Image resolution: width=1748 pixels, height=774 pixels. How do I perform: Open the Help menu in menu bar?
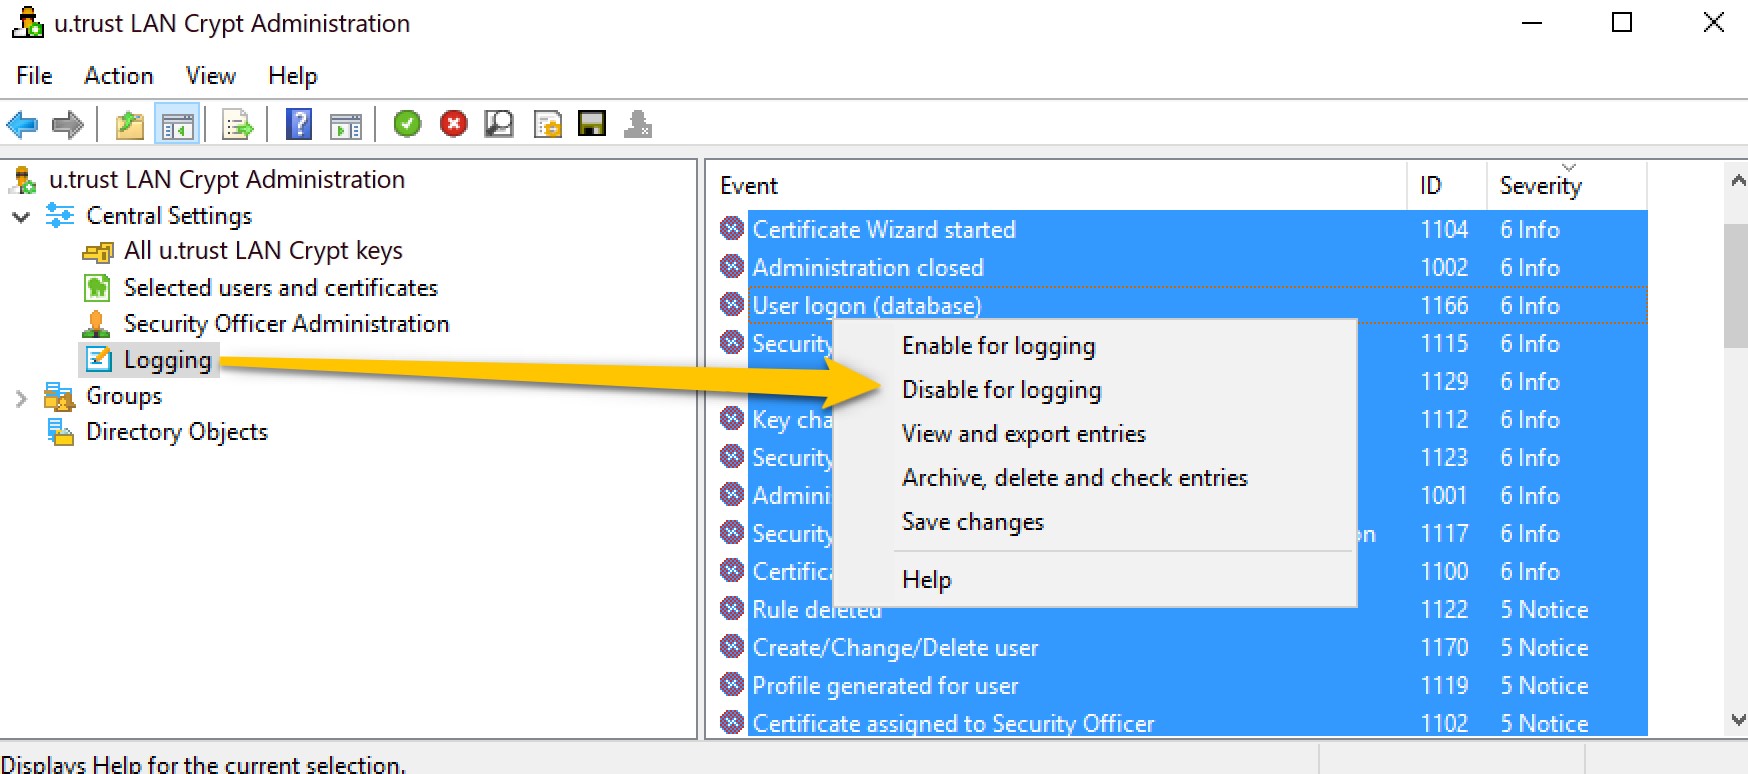tap(292, 76)
